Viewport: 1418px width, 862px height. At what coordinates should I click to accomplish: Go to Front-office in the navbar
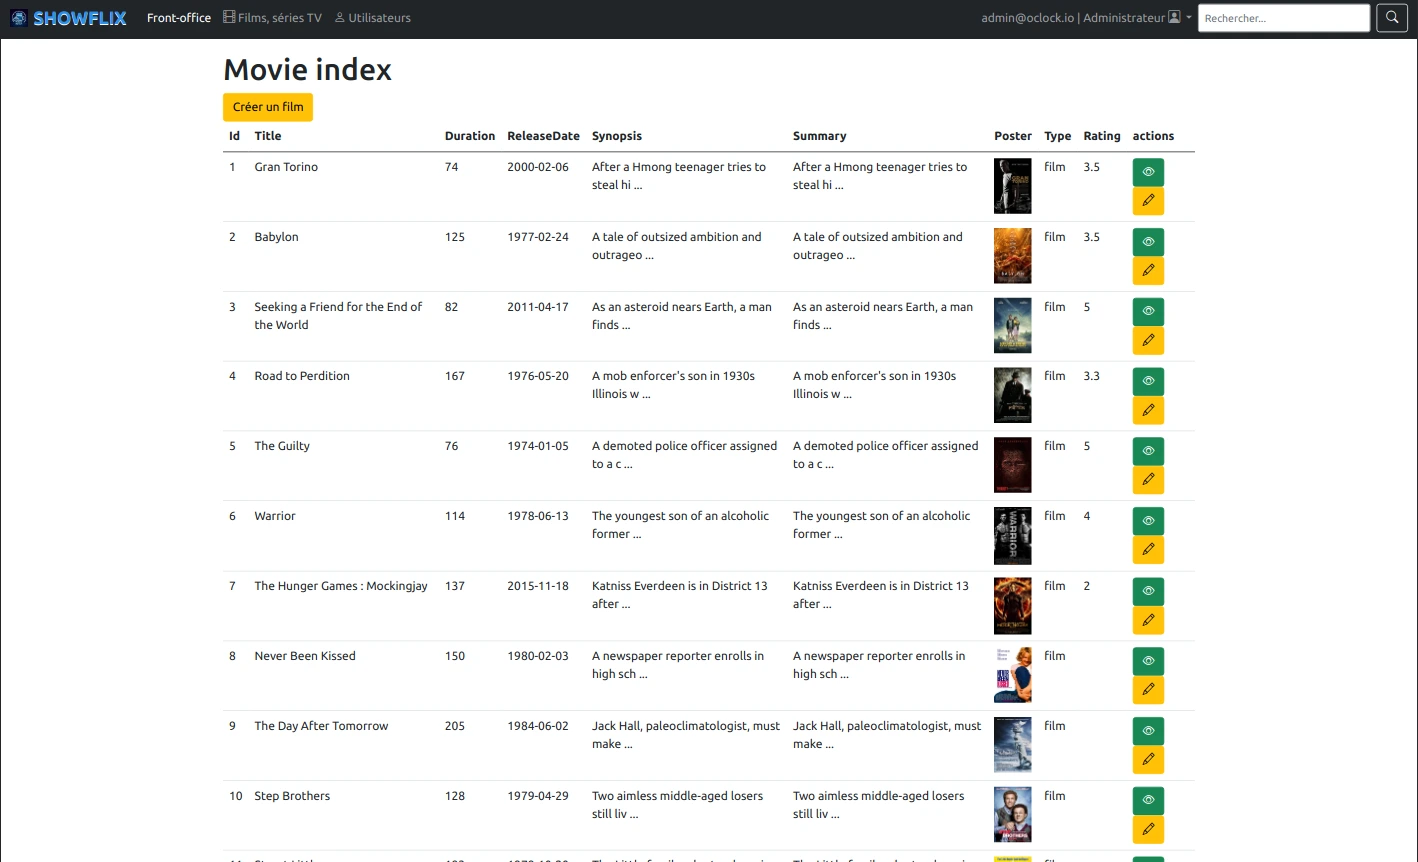point(179,18)
